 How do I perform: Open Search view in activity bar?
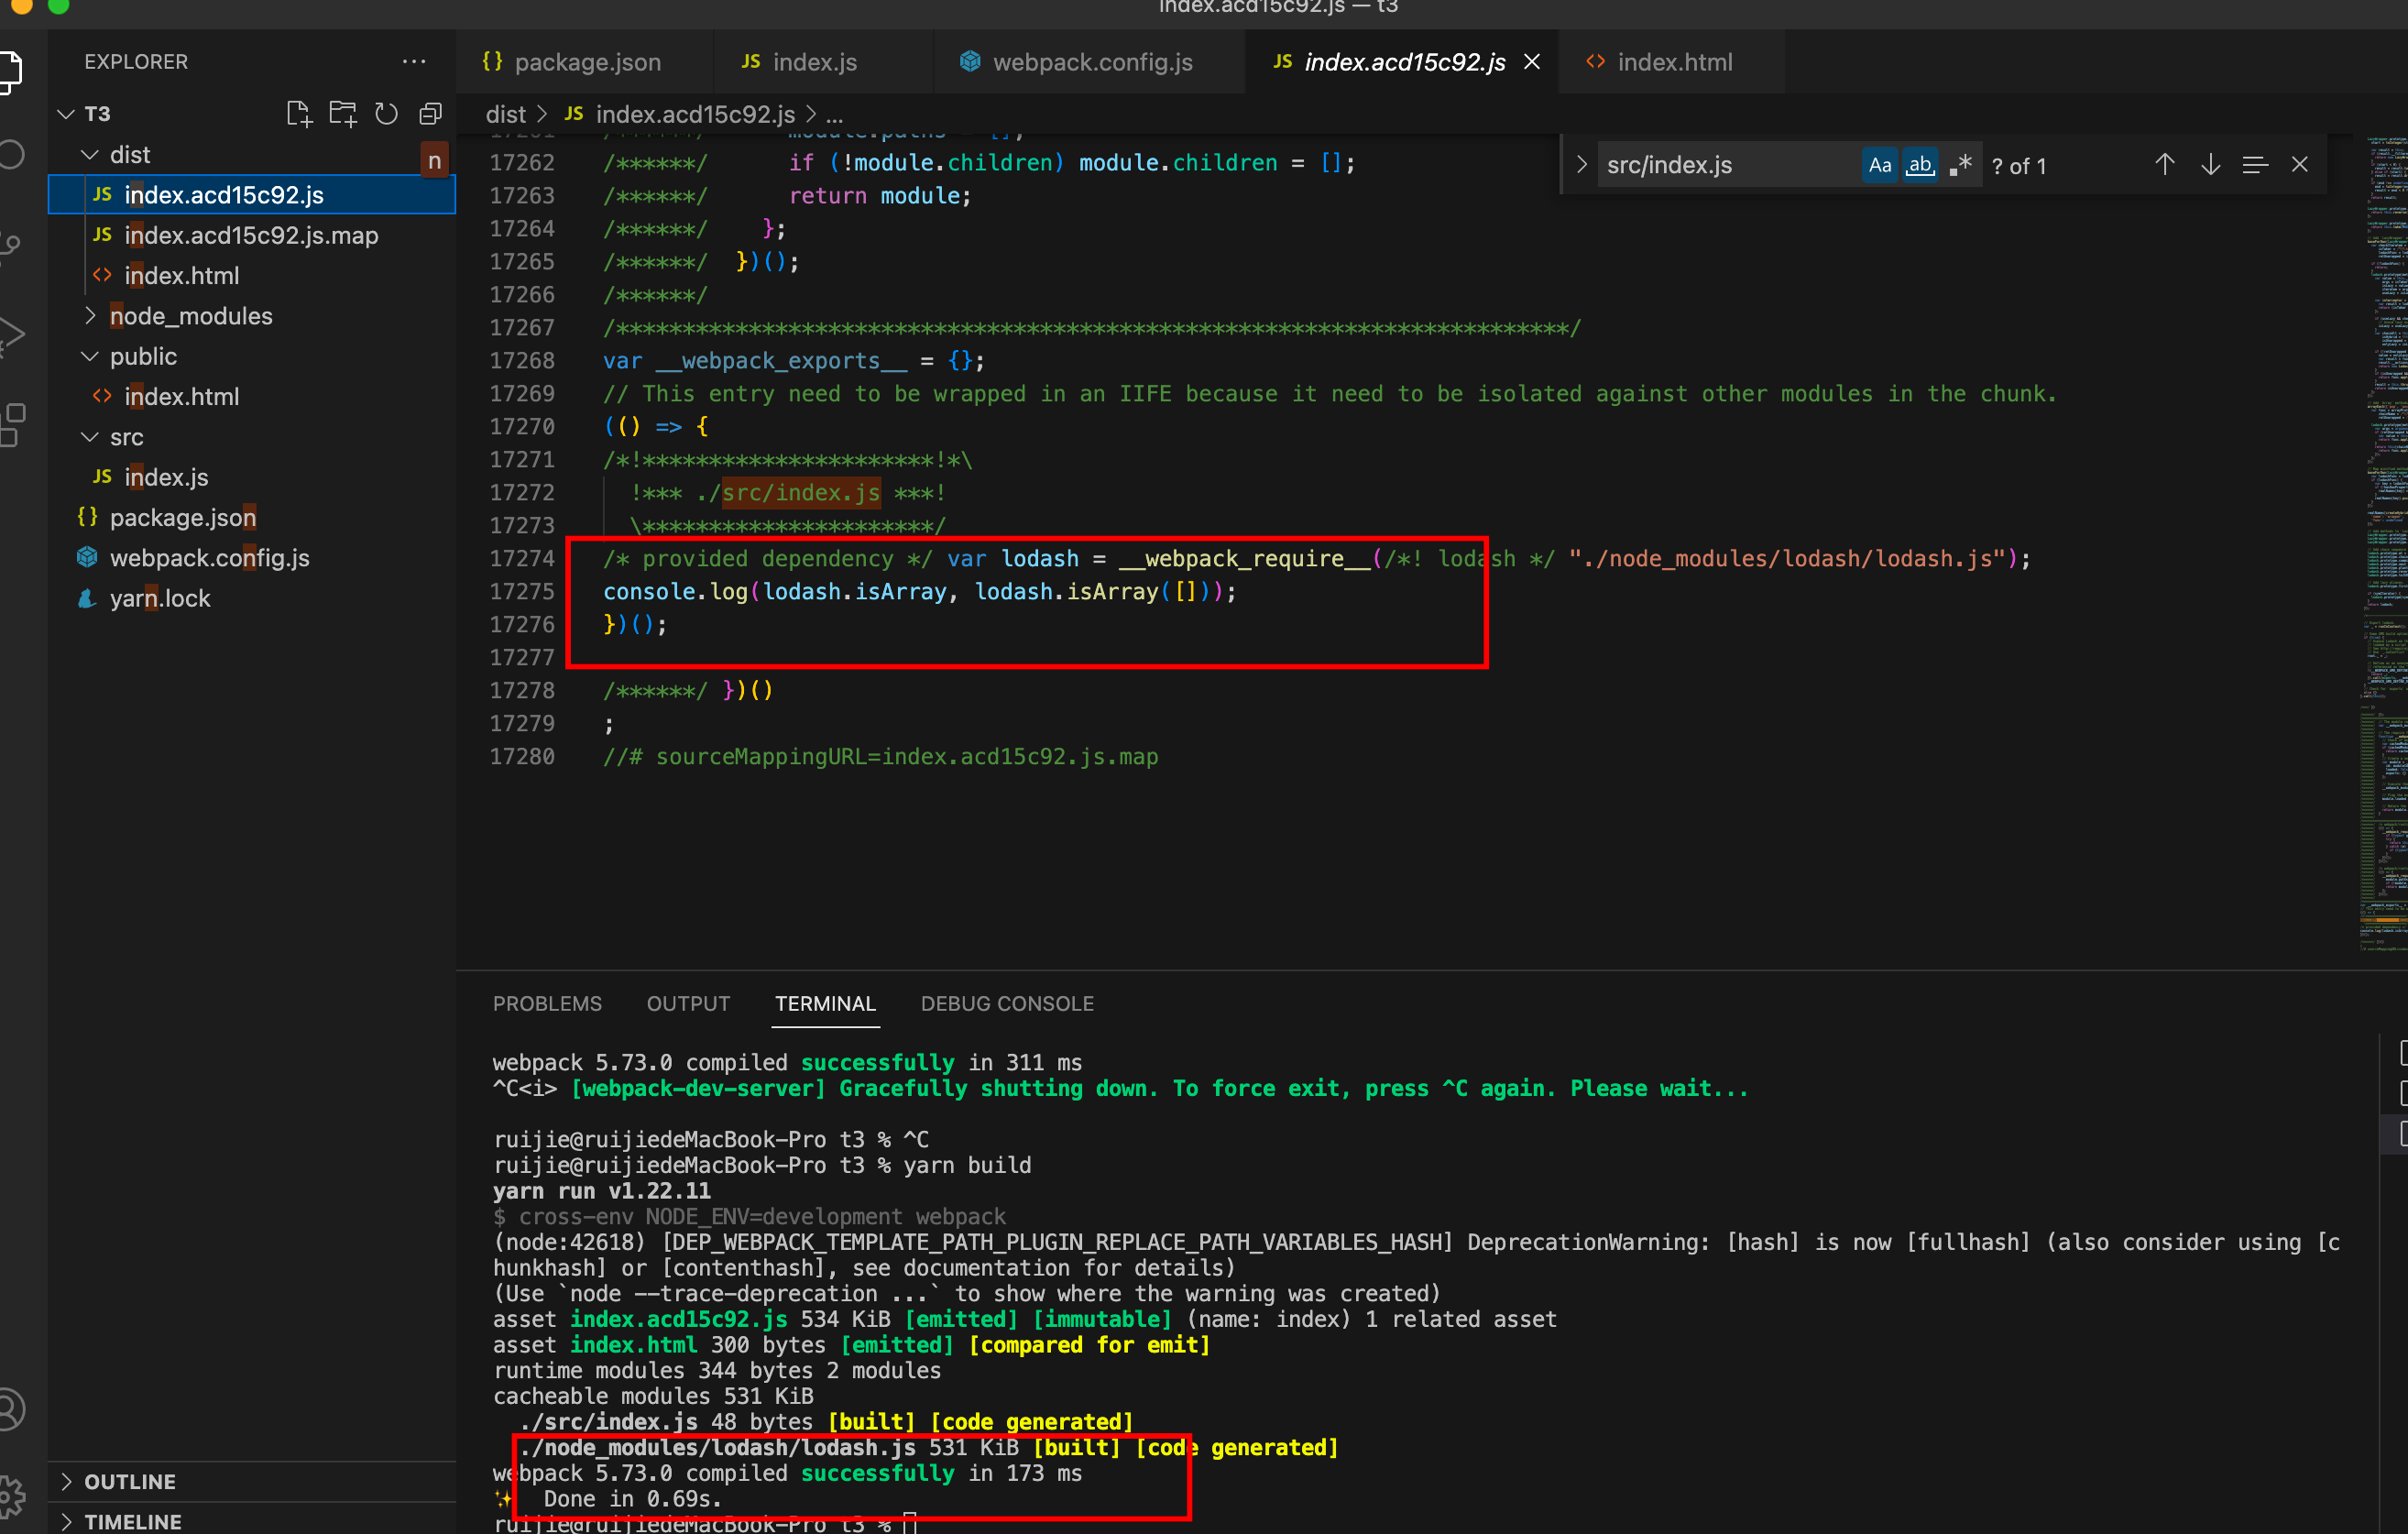click(10, 155)
